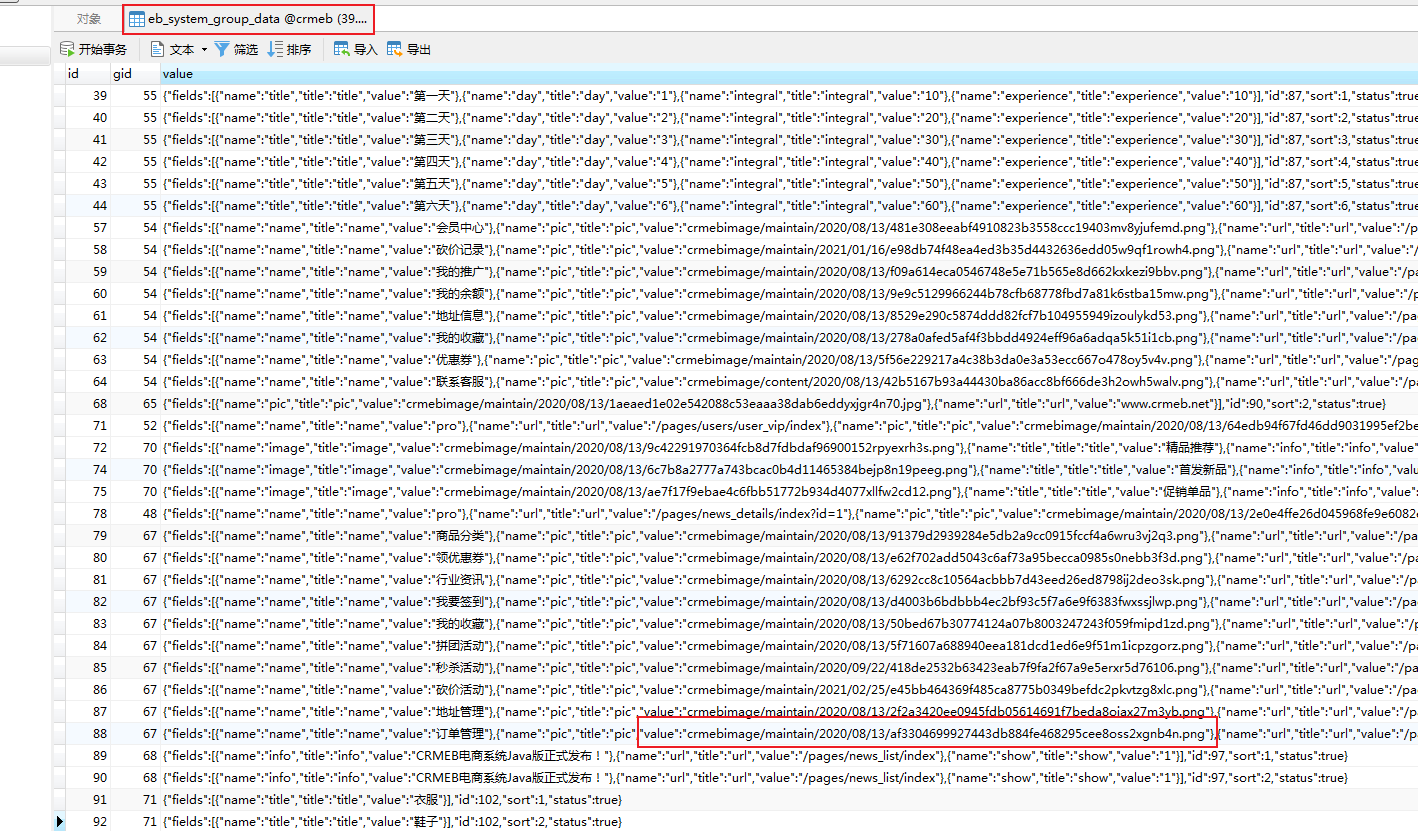This screenshot has height=831, width=1418.
Task: Click the value column header
Action: [789, 74]
